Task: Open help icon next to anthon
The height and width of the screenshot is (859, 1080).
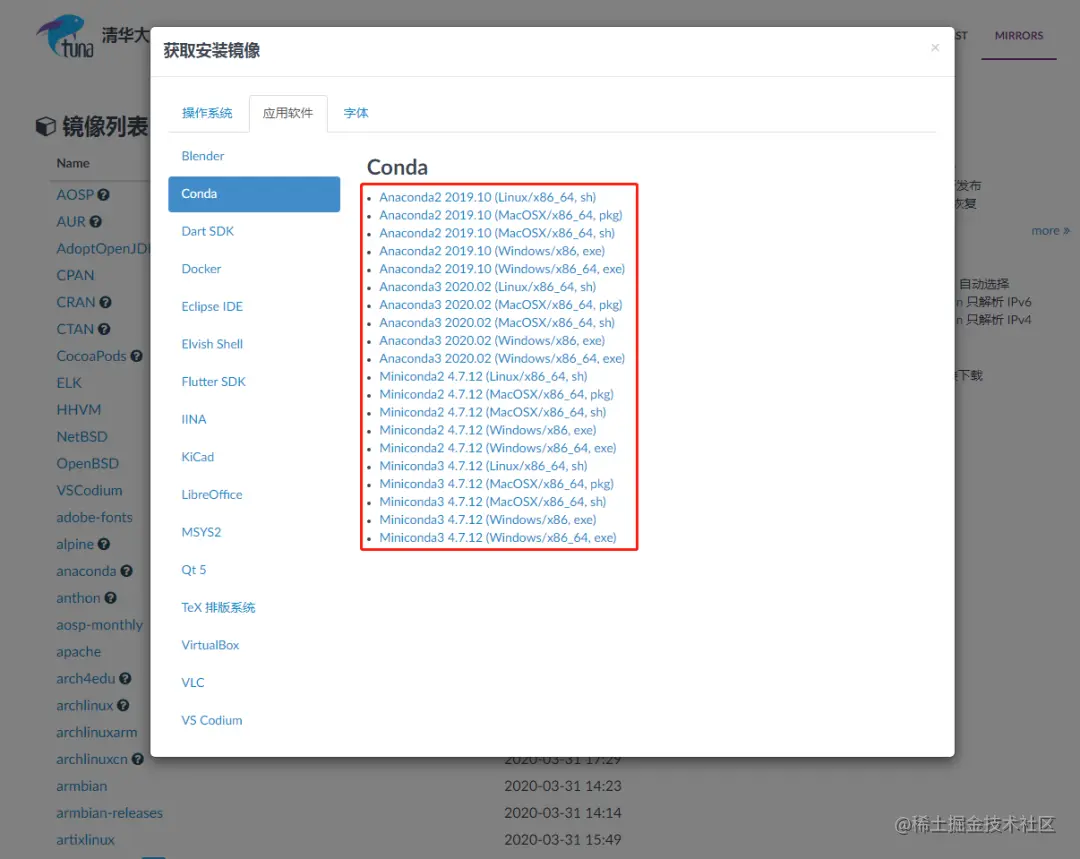Action: coord(111,598)
